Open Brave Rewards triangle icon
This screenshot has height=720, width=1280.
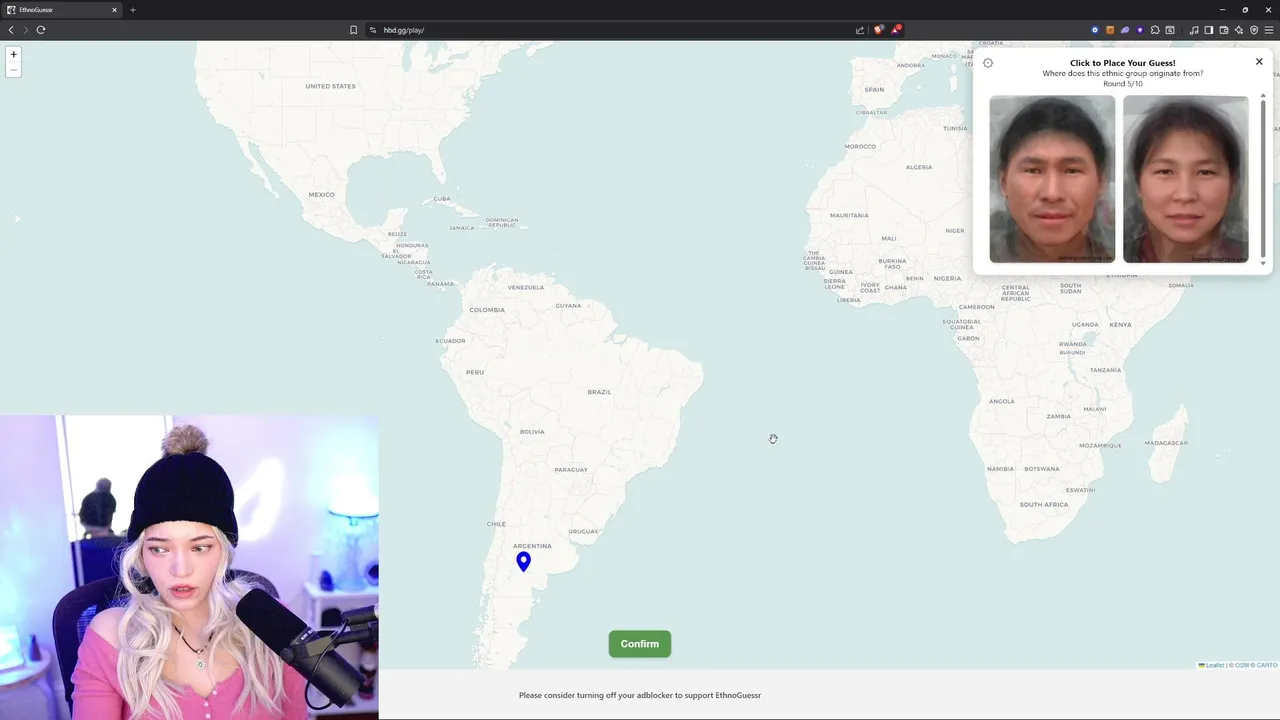click(x=896, y=30)
